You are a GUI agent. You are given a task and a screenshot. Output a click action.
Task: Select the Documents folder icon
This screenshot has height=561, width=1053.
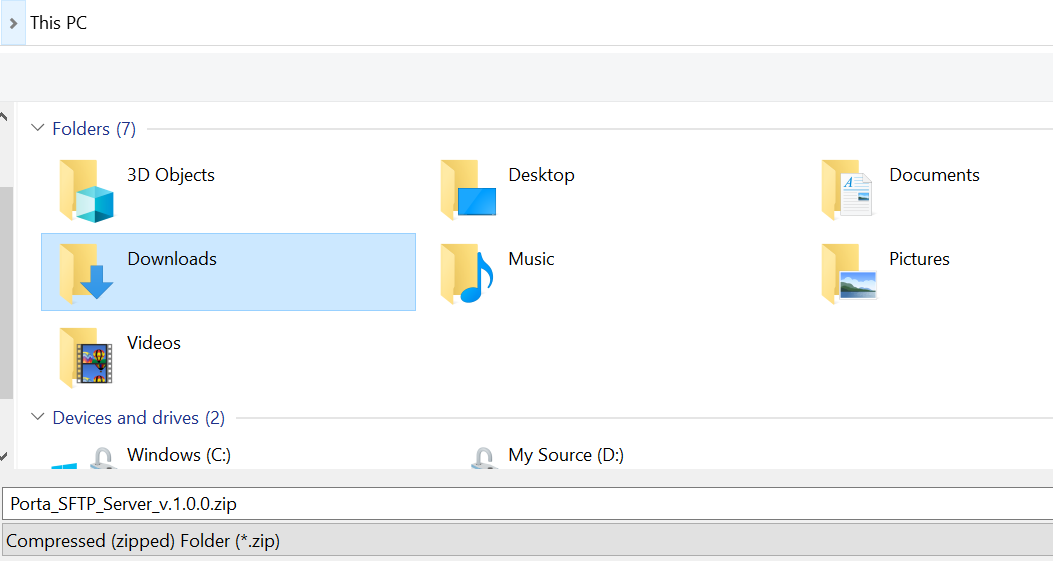pyautogui.click(x=848, y=190)
